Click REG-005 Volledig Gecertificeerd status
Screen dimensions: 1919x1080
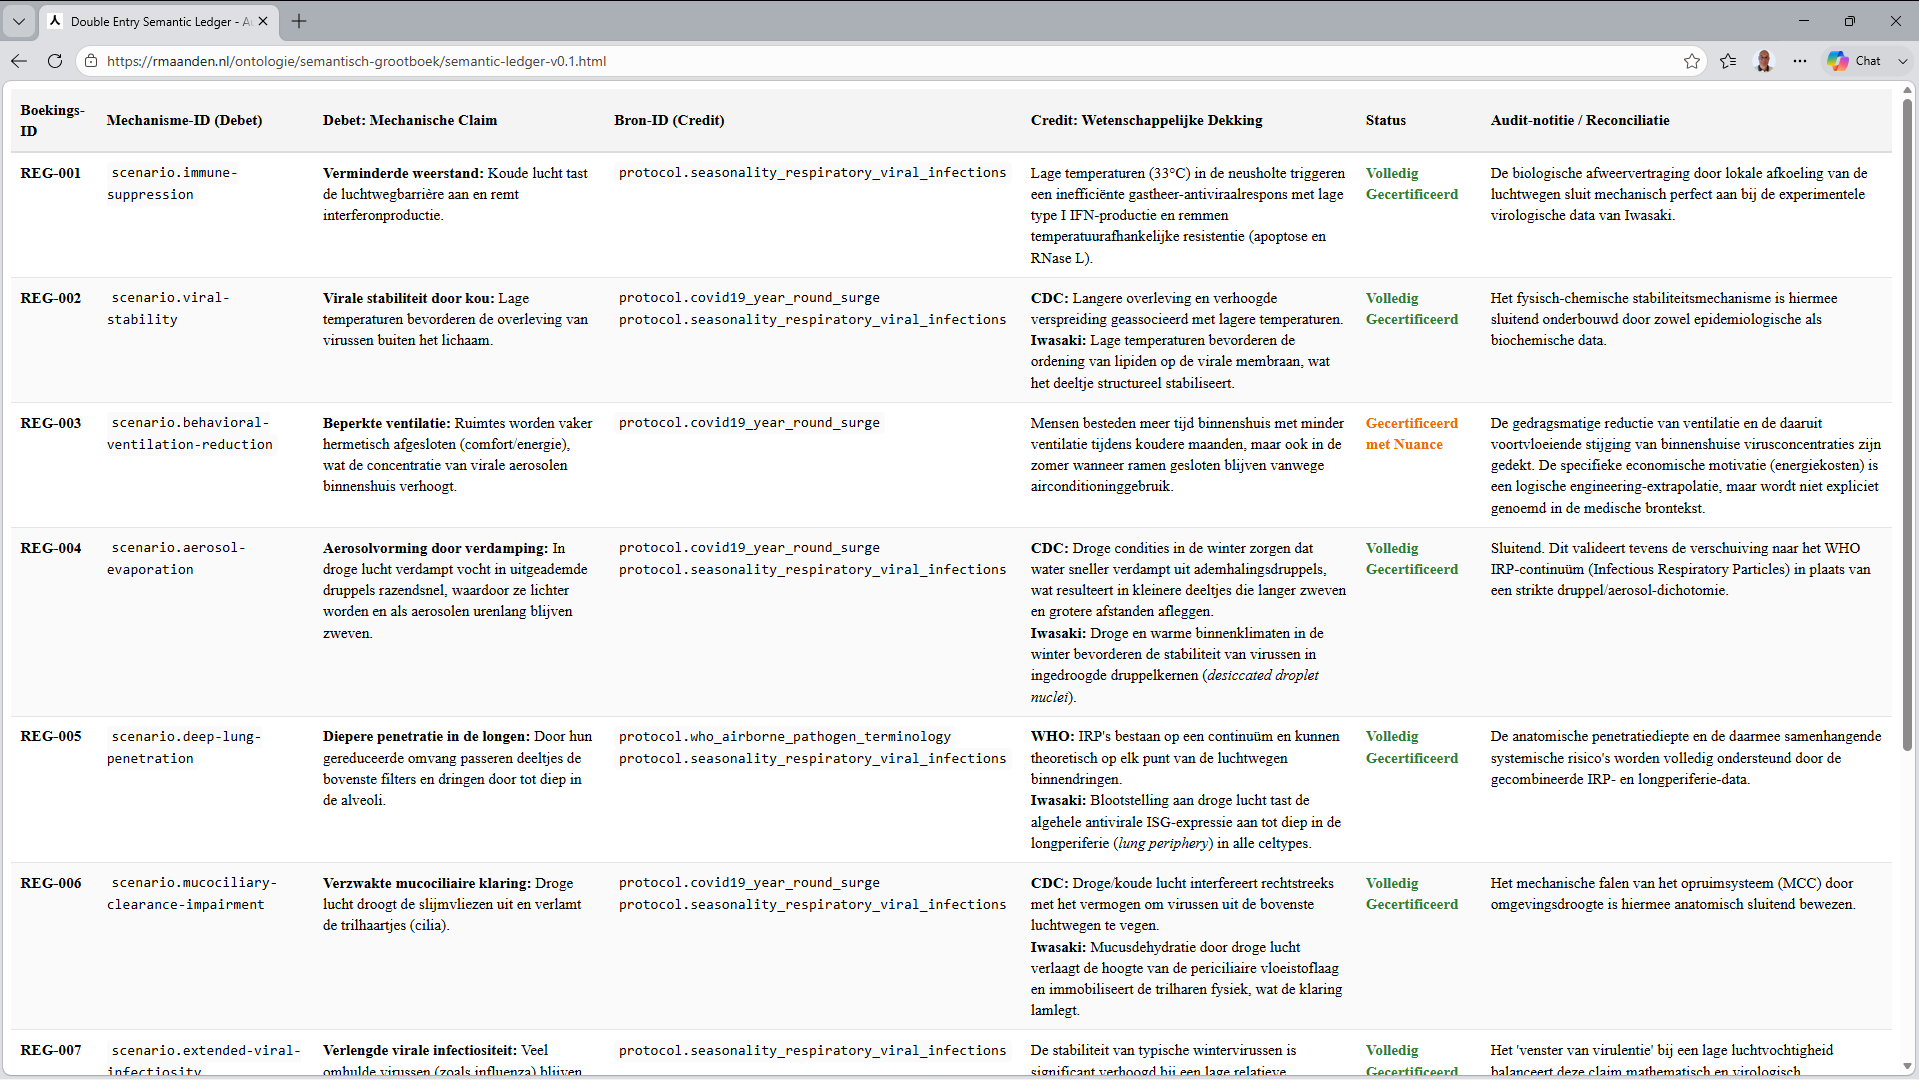click(x=1412, y=747)
